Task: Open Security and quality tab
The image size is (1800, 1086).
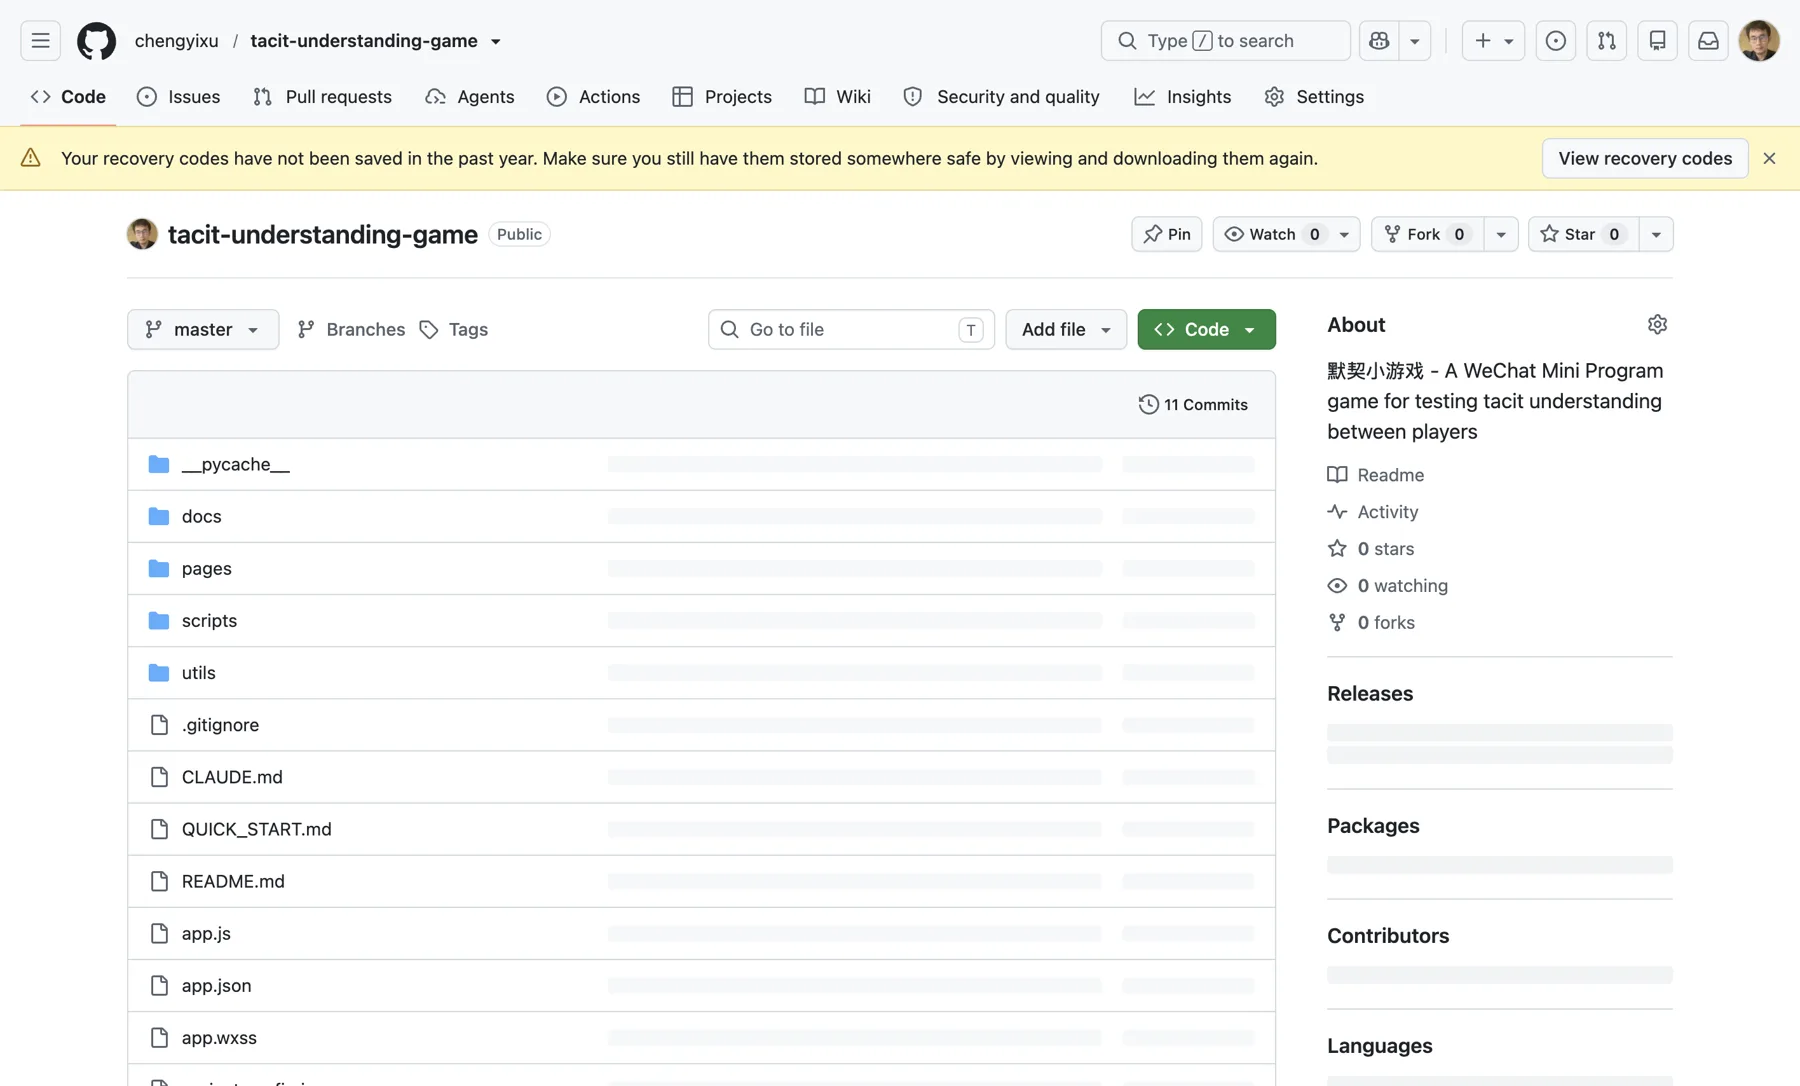Action: [1001, 97]
